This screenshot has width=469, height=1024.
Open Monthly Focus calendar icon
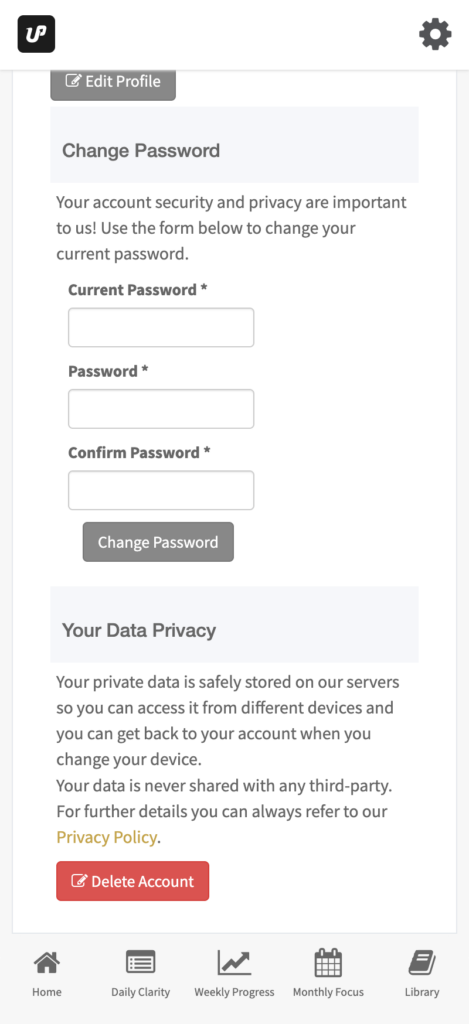(x=328, y=962)
